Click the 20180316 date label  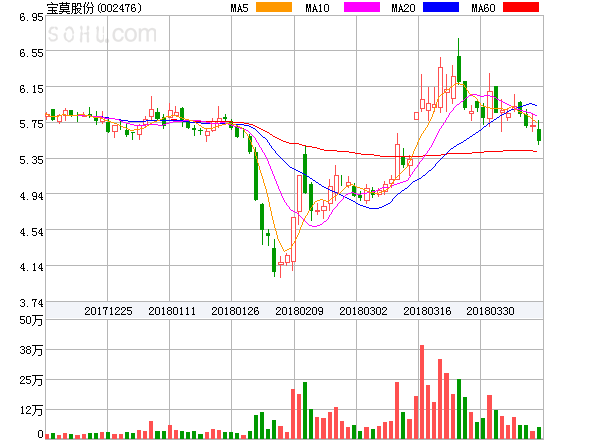click(x=427, y=311)
